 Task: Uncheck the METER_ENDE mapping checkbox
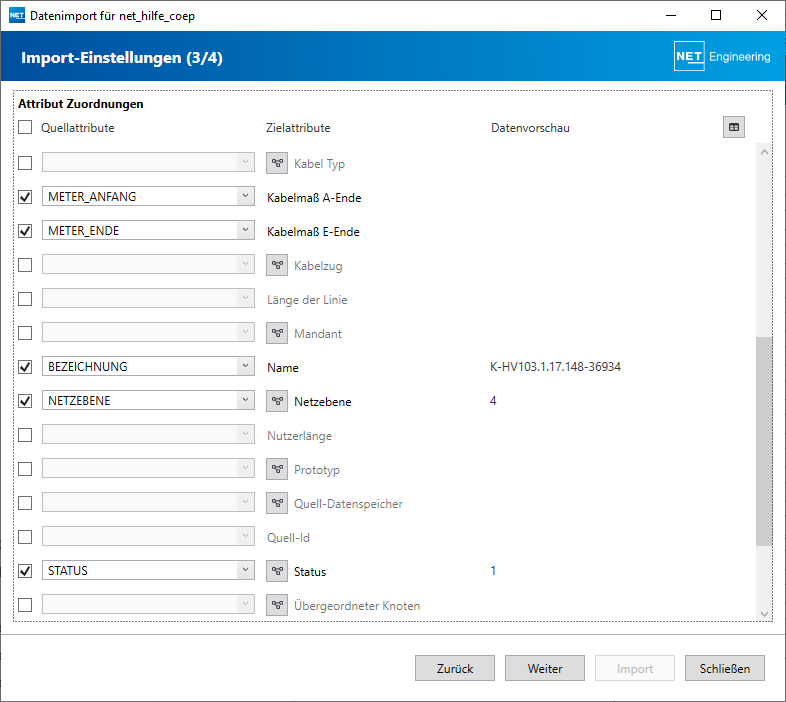25,231
